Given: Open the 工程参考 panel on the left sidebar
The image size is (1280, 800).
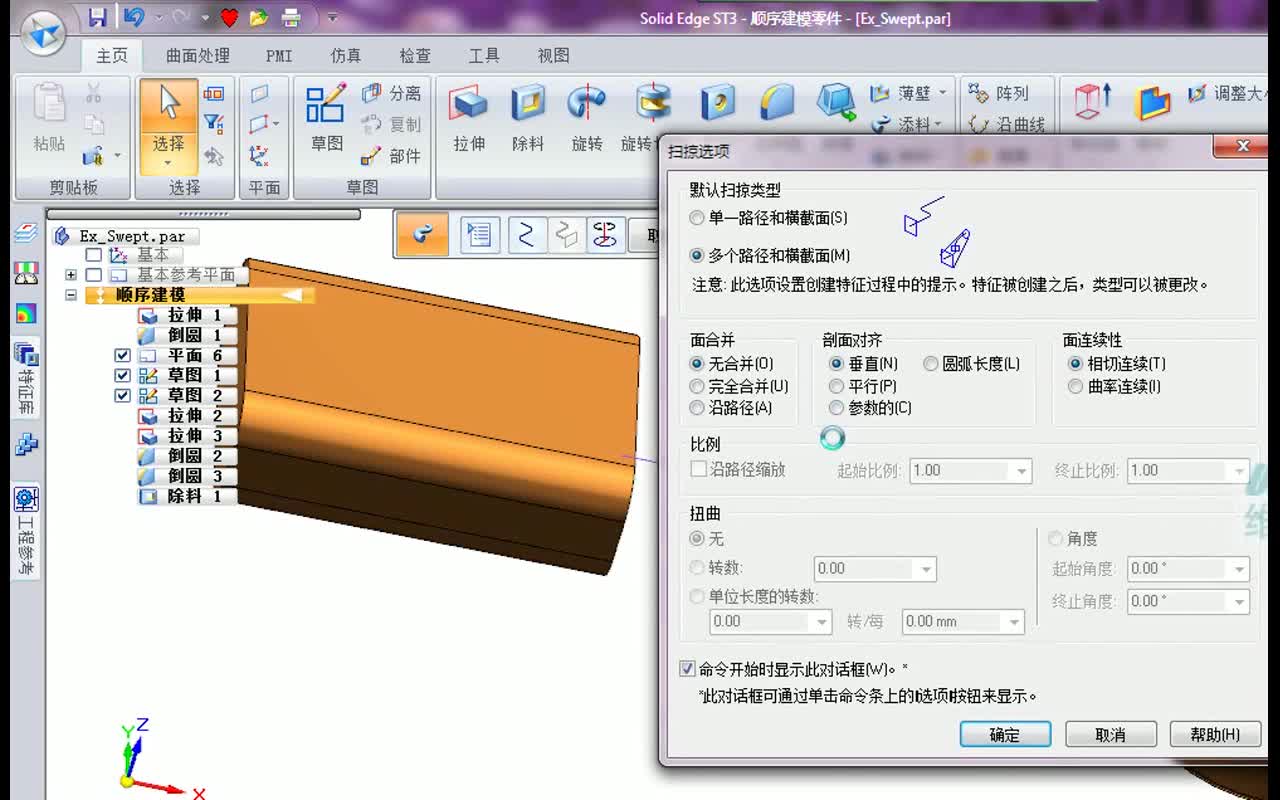Looking at the screenshot, I should pos(25,530).
